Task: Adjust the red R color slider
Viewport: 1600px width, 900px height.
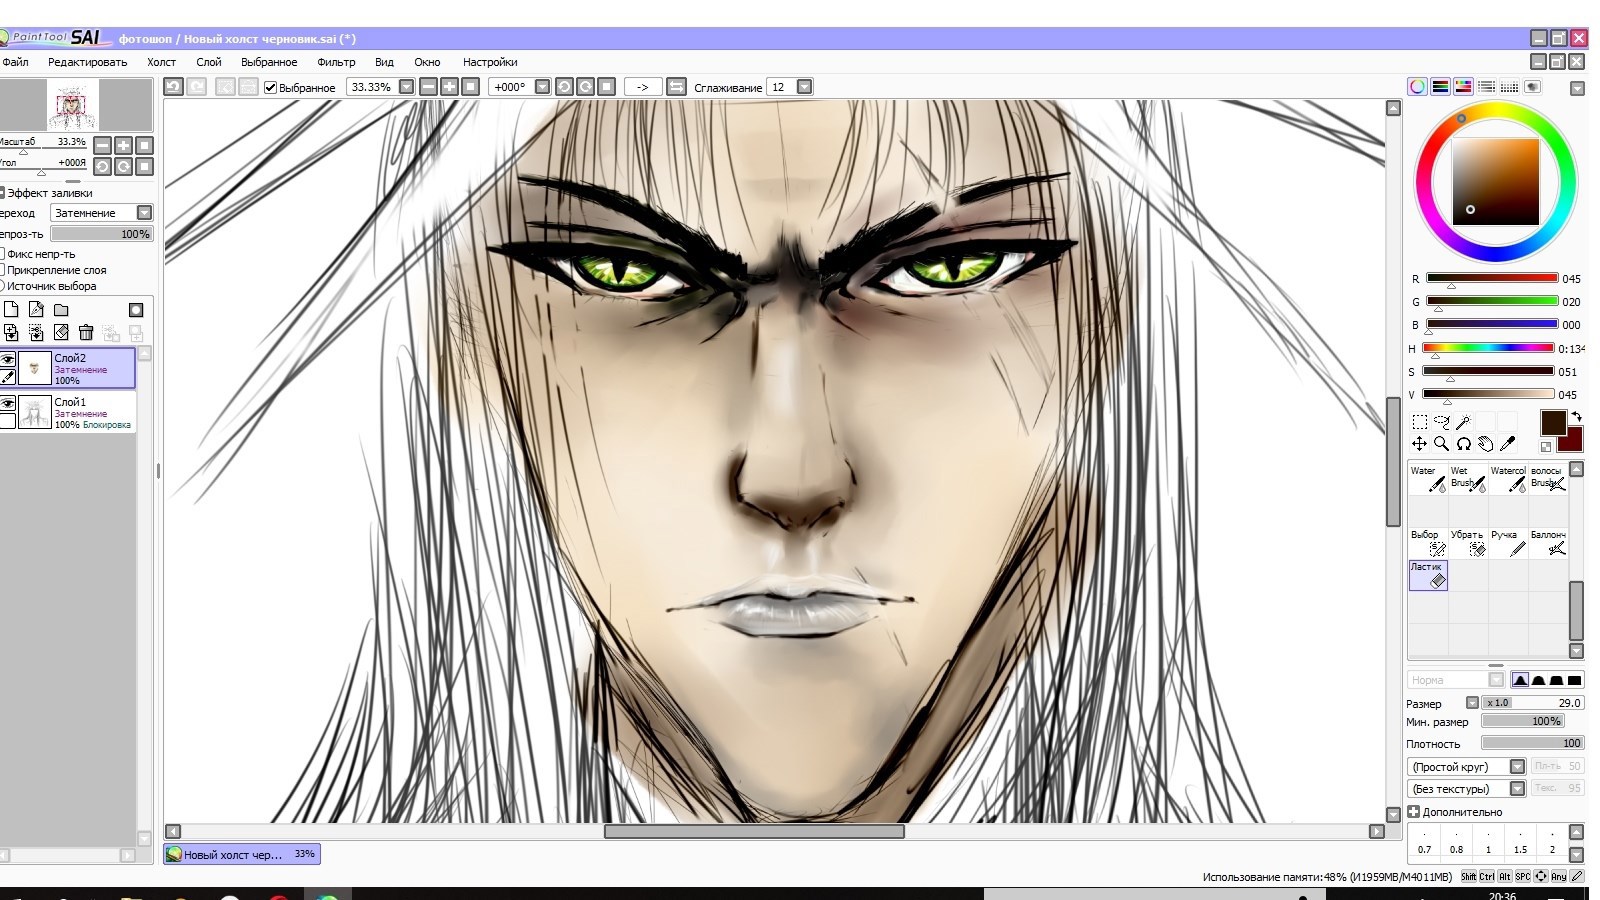Action: click(1492, 278)
